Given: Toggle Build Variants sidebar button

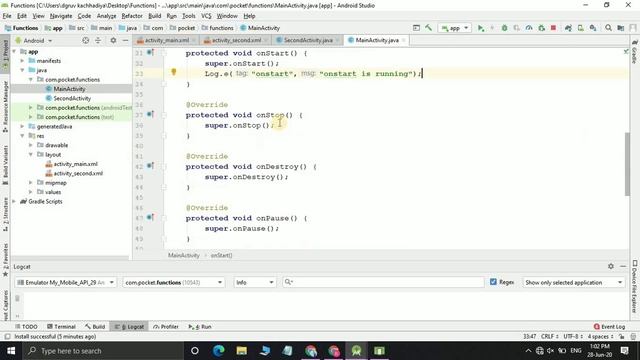Looking at the screenshot, I should 5,165.
